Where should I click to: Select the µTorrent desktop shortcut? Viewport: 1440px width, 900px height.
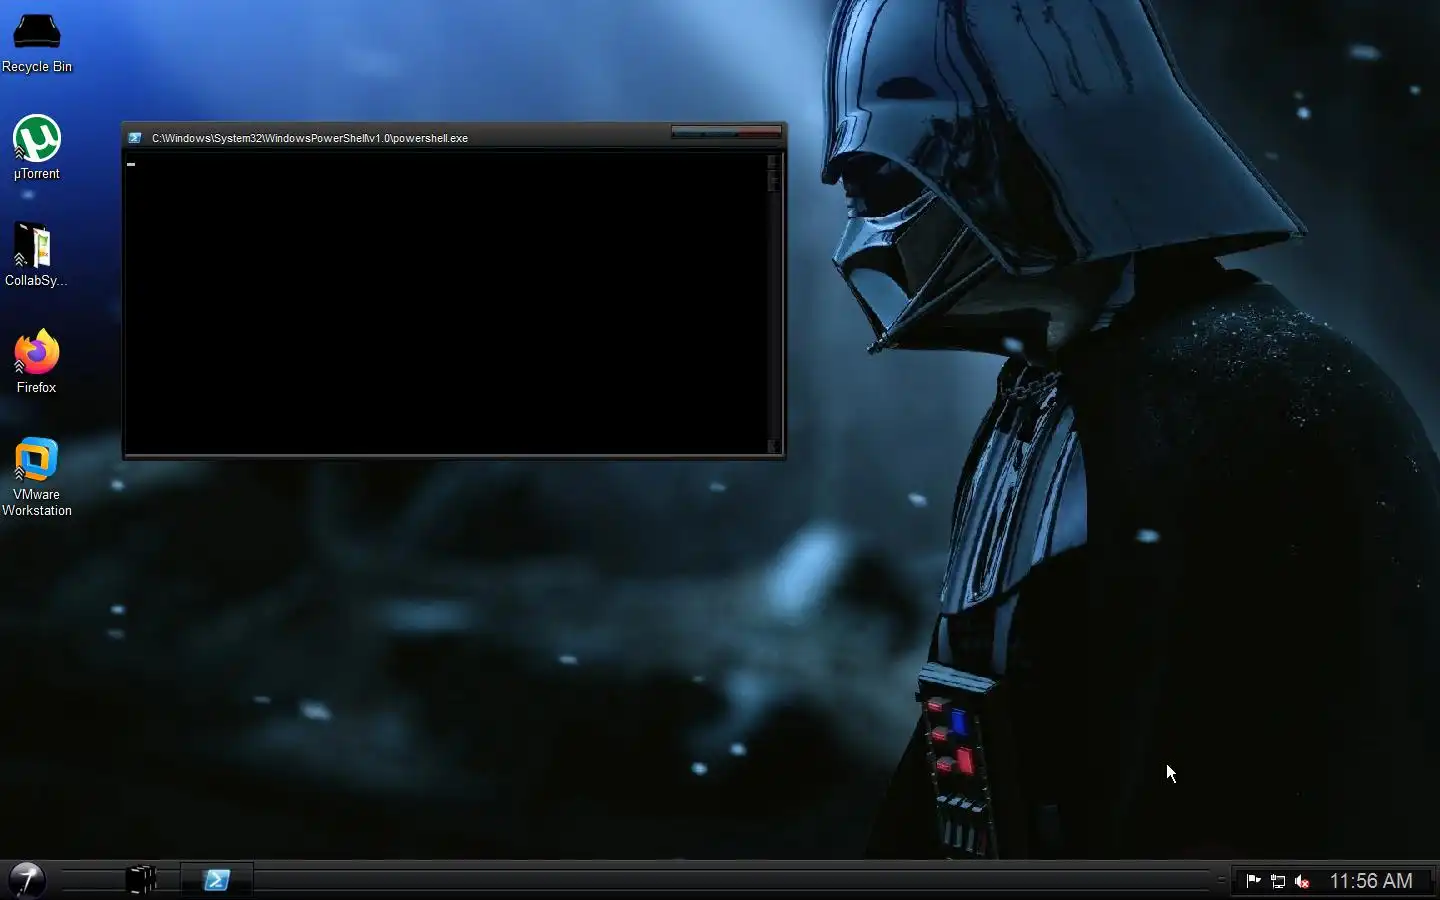(37, 148)
